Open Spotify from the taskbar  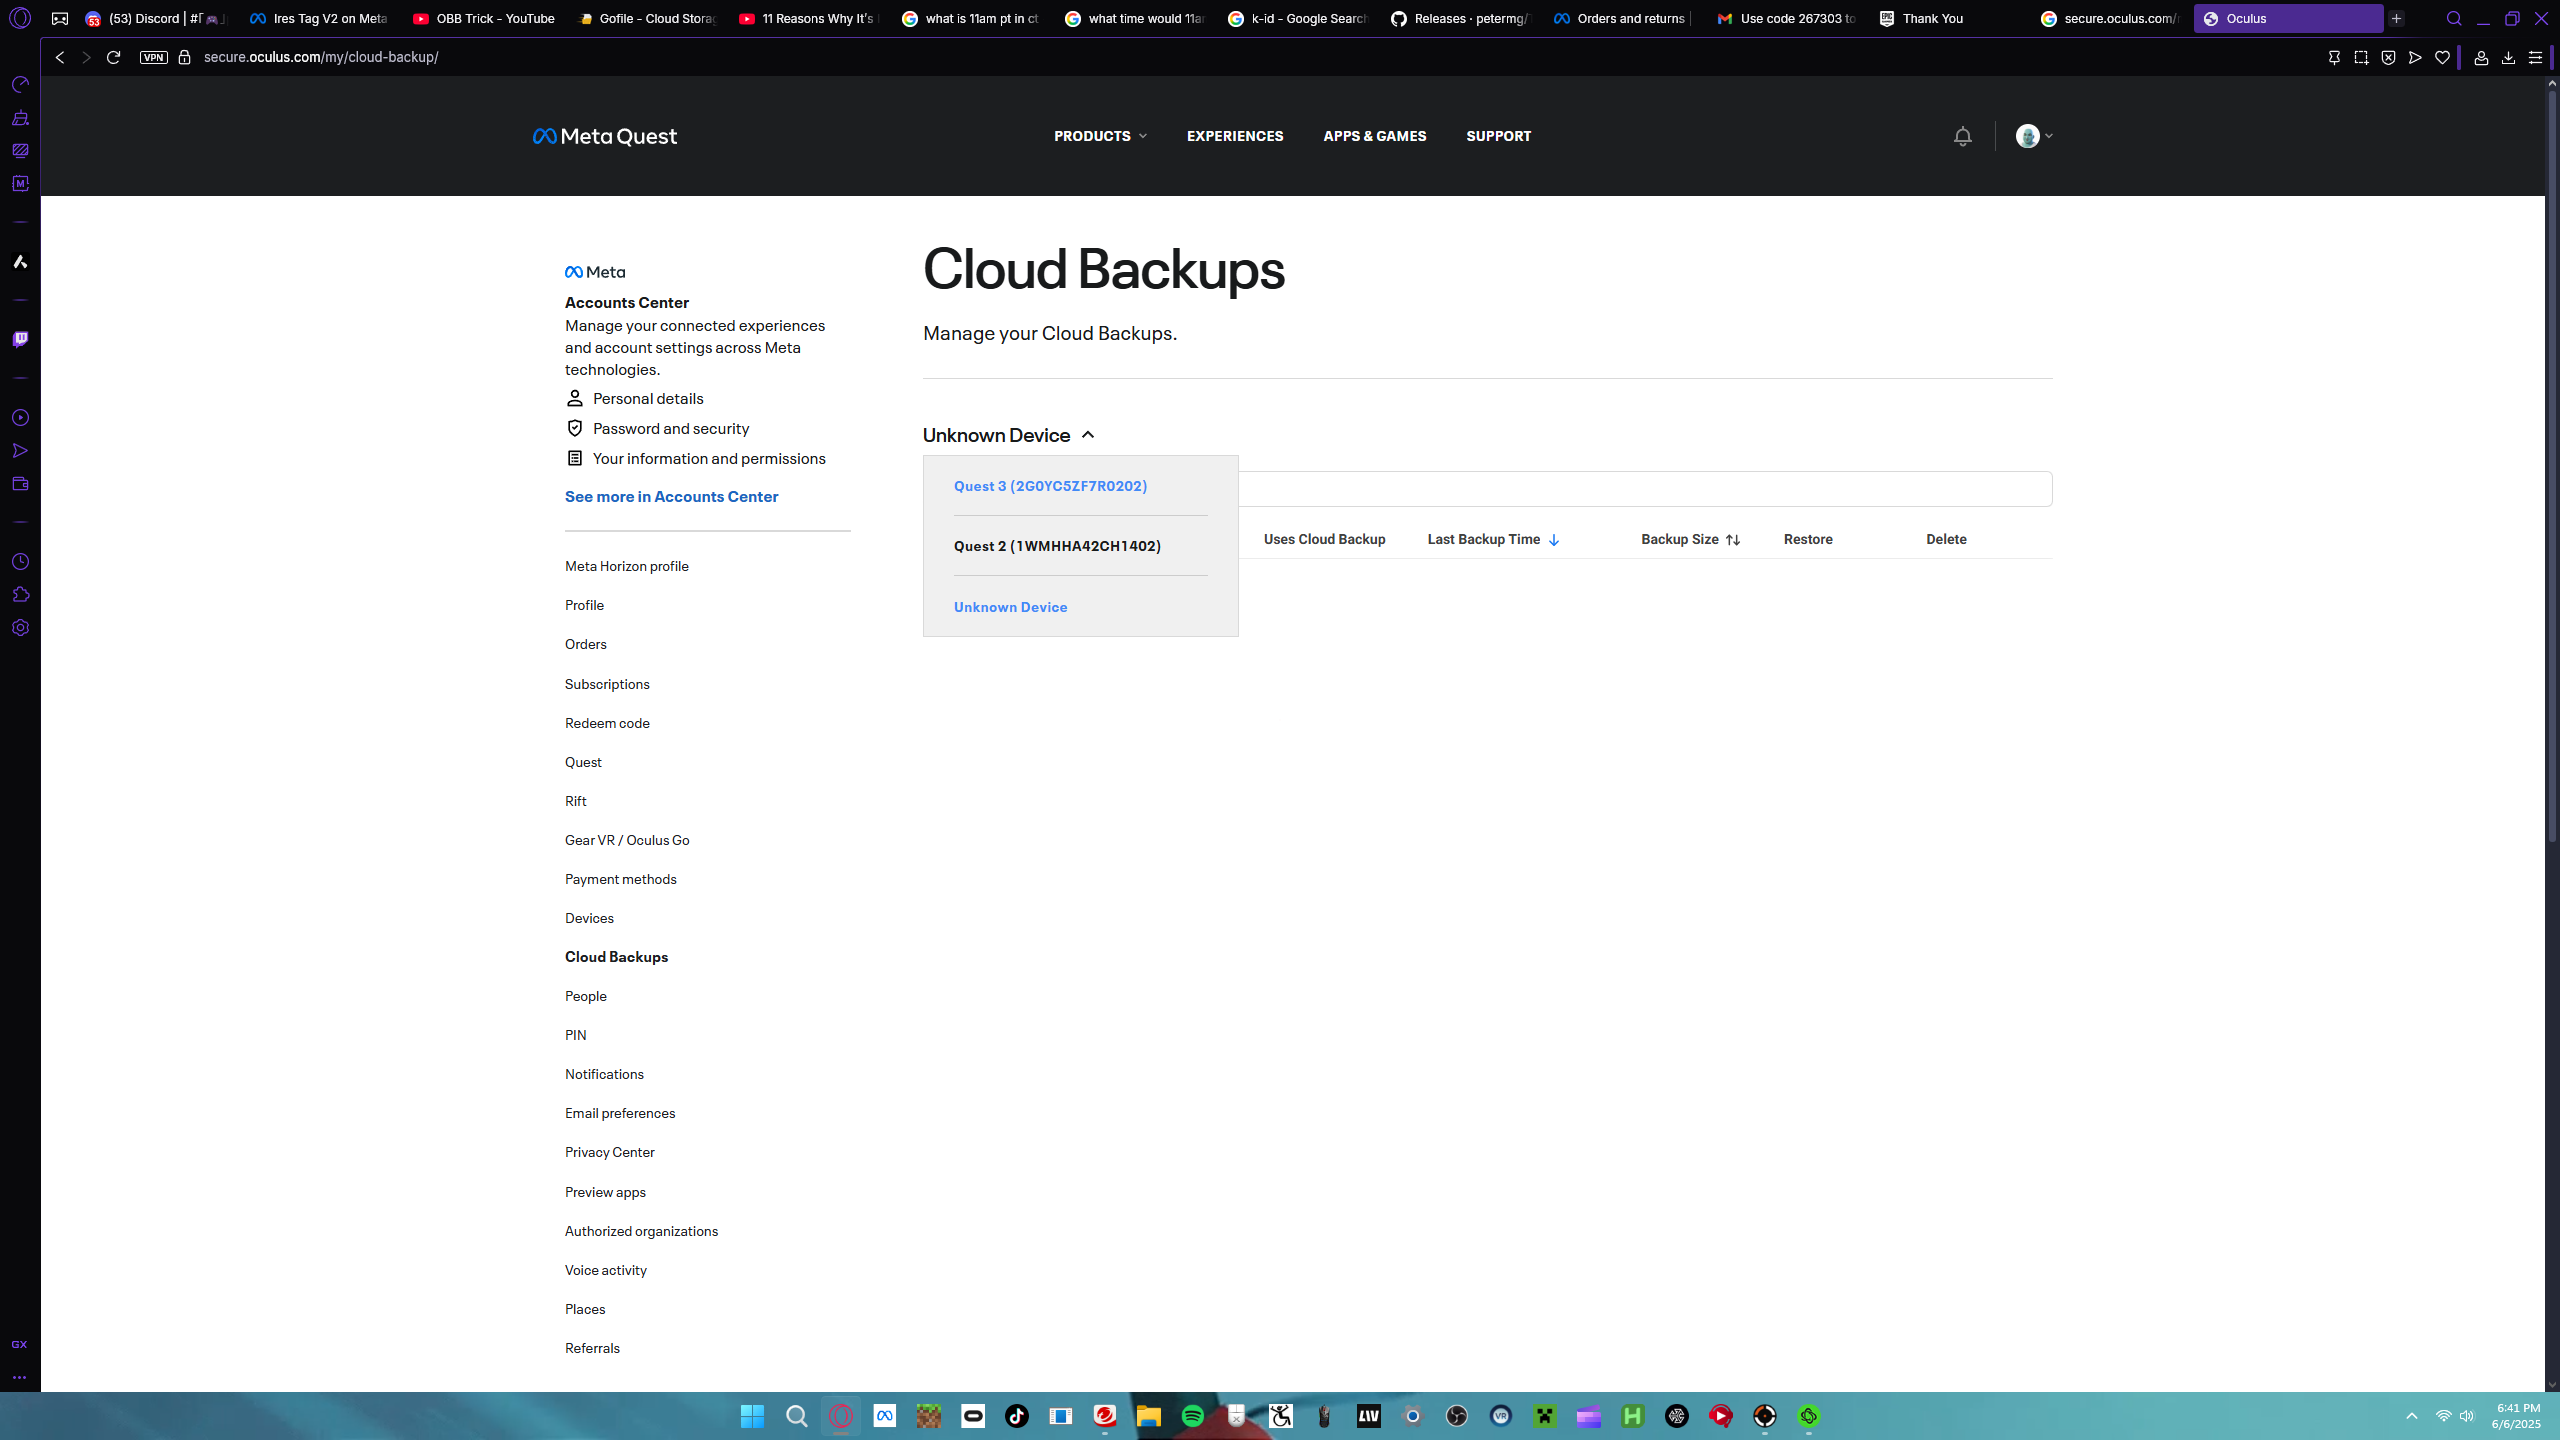(x=1193, y=1416)
